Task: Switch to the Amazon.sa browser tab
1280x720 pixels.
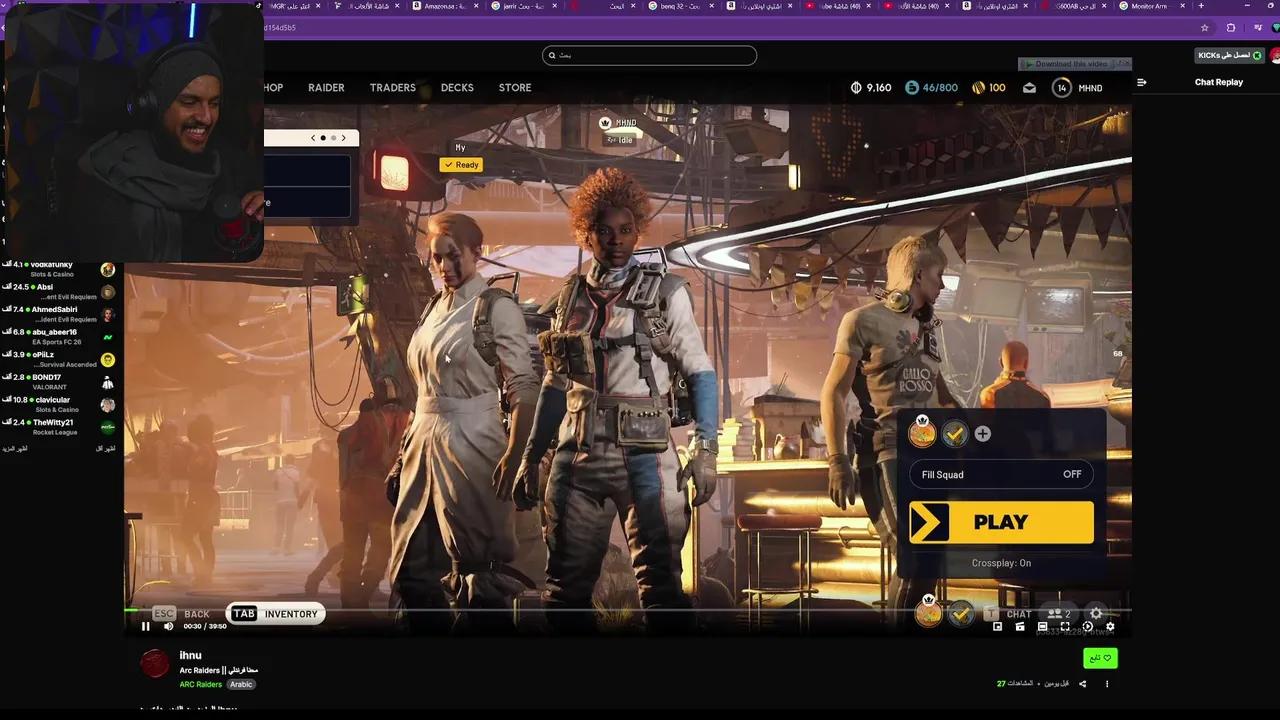Action: (x=445, y=6)
